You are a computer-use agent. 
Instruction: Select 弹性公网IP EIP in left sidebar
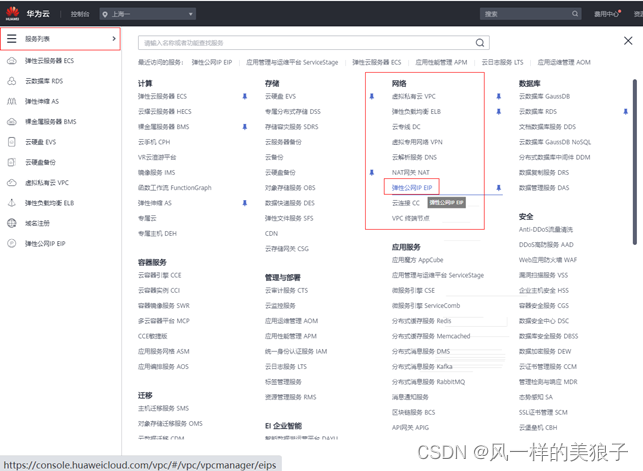pos(45,243)
